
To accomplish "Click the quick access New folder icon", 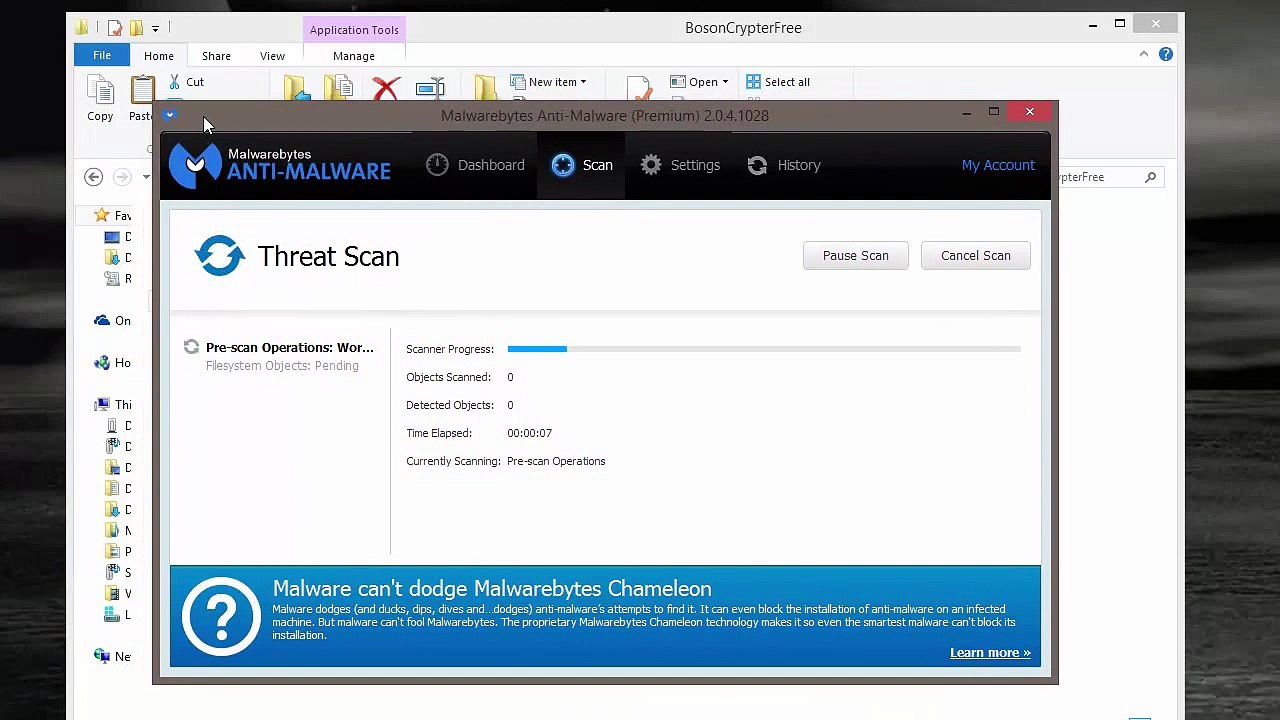I will [x=136, y=28].
